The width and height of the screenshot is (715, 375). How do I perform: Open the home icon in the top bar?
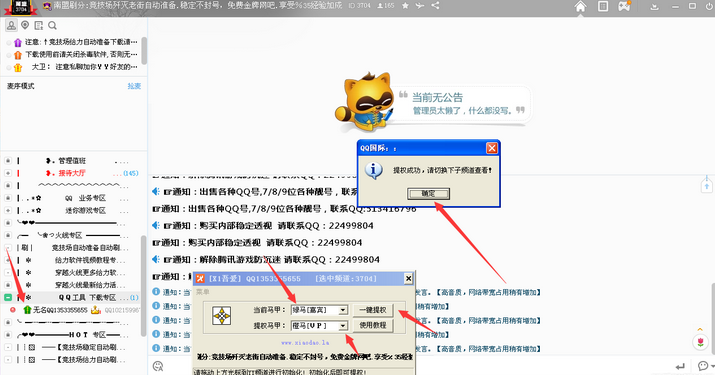[x=580, y=6]
